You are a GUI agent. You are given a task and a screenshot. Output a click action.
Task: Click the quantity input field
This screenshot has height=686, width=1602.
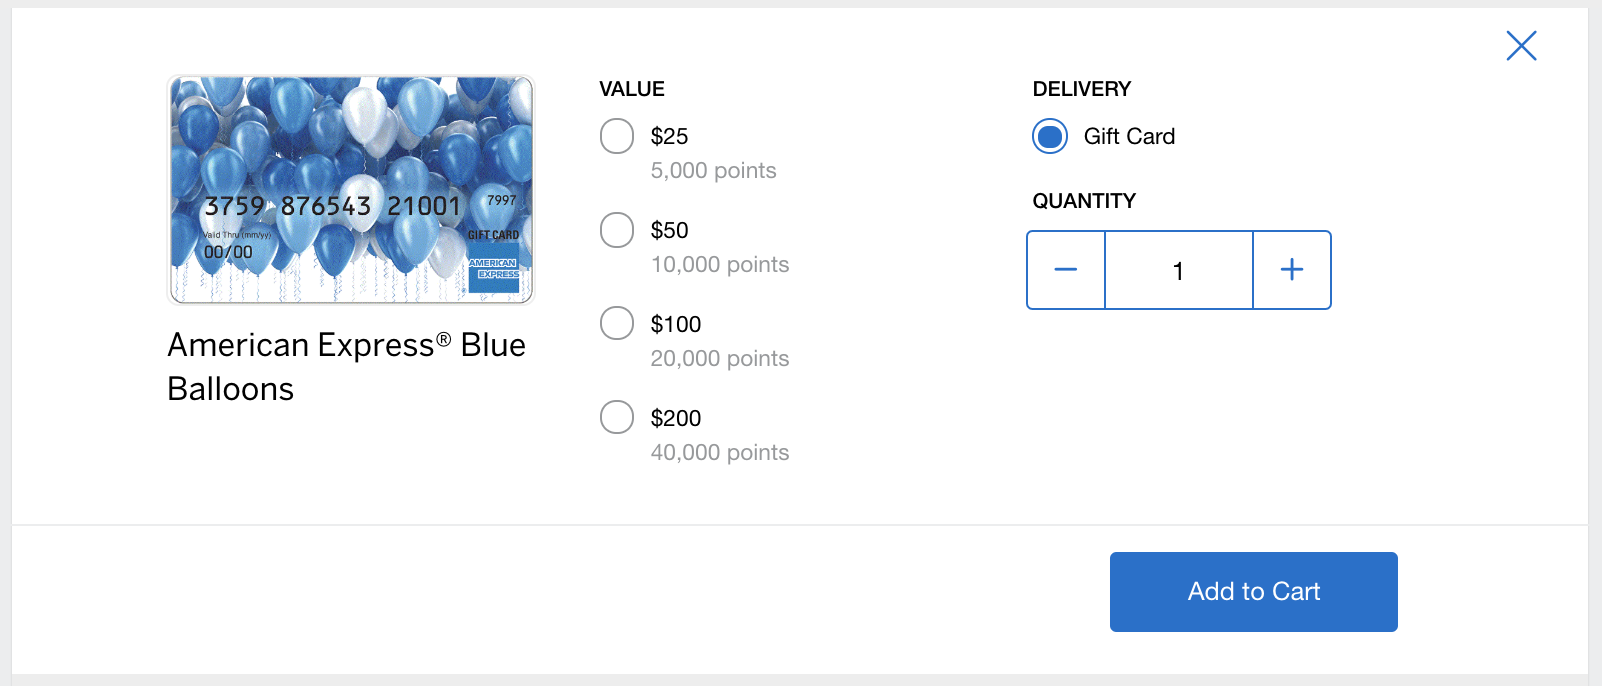coord(1178,269)
